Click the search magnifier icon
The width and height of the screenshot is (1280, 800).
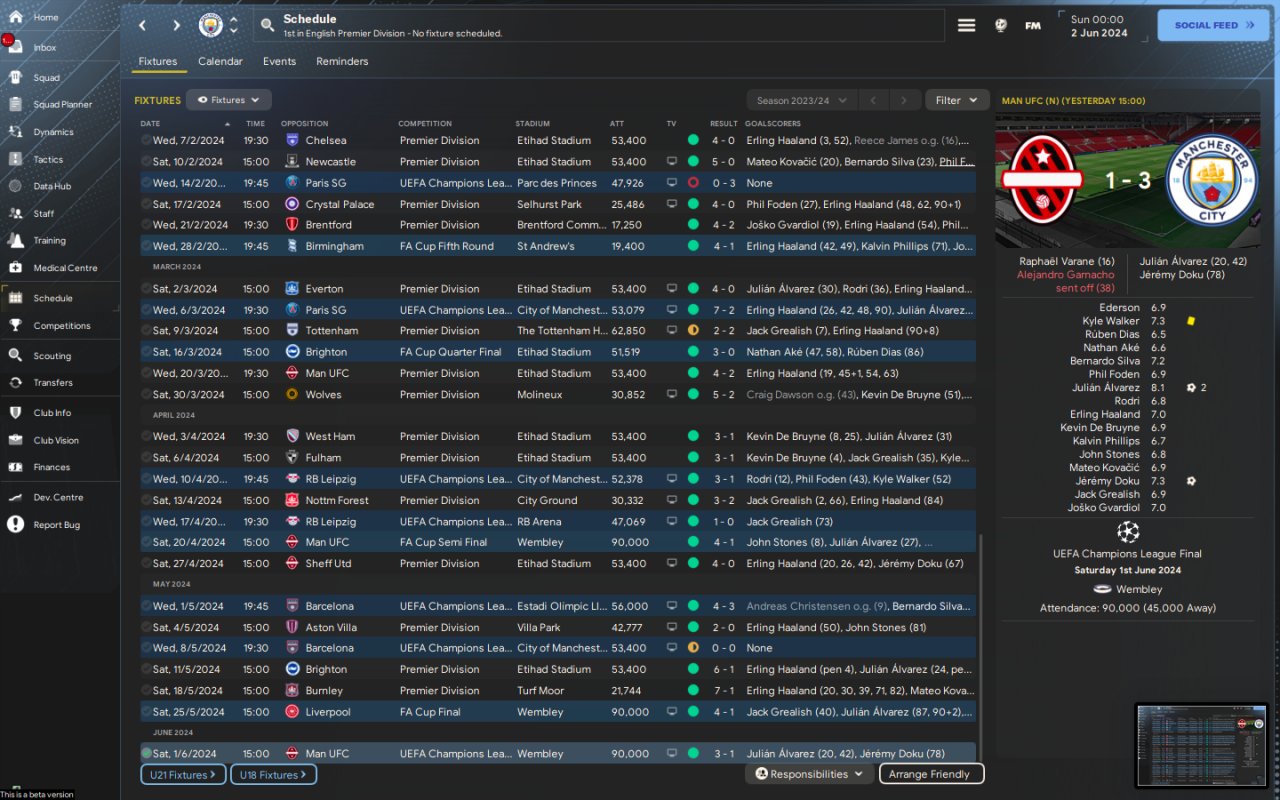pos(267,25)
